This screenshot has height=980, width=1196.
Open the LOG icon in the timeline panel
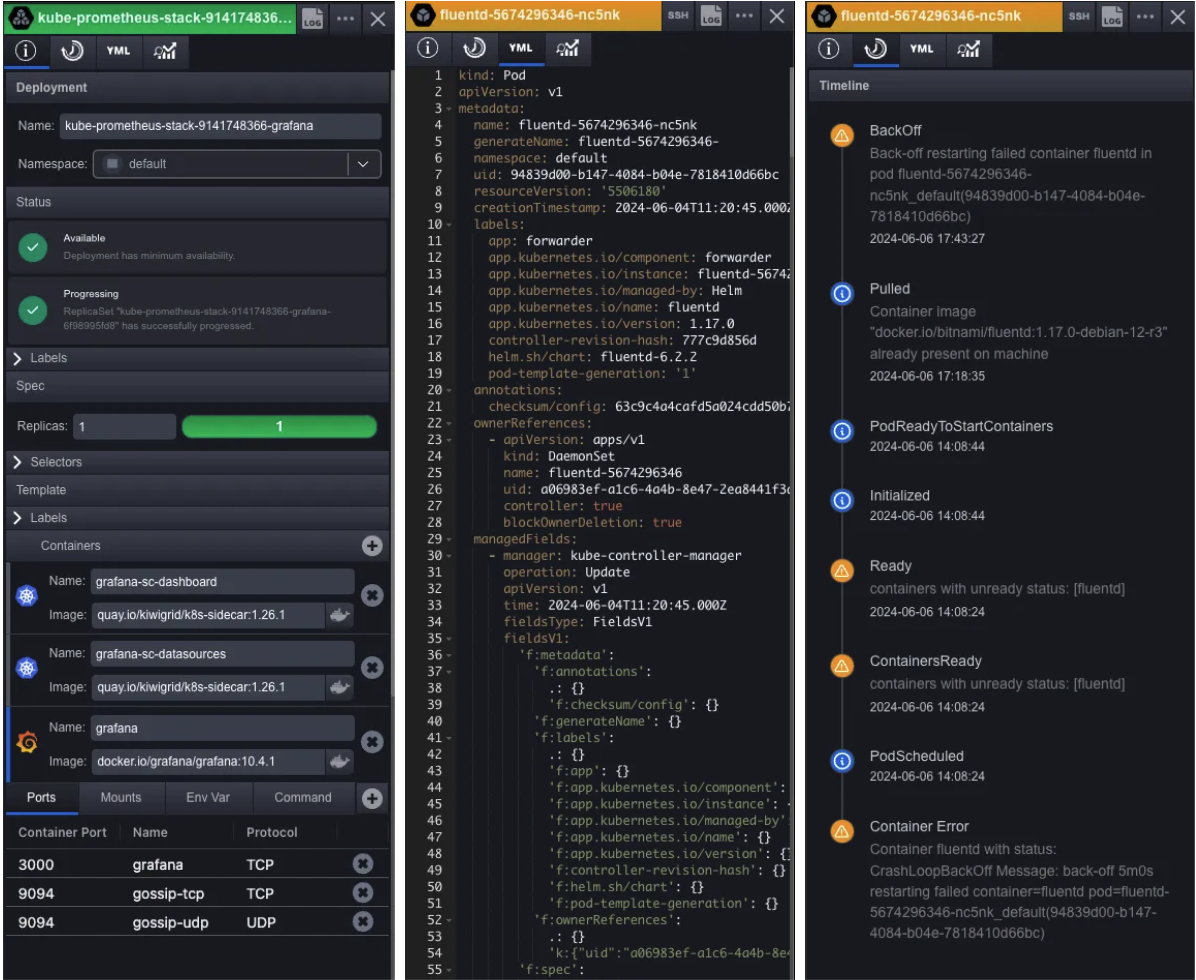pyautogui.click(x=1112, y=17)
